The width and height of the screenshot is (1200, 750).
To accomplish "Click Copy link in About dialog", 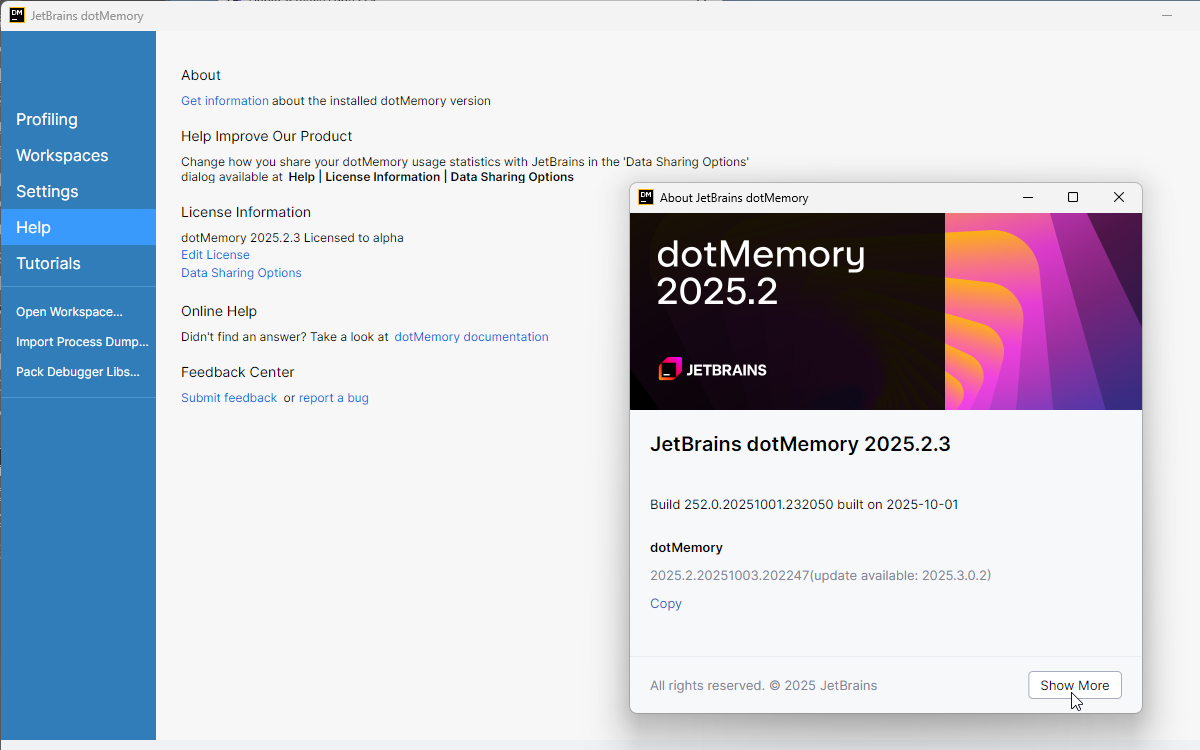I will click(x=665, y=604).
